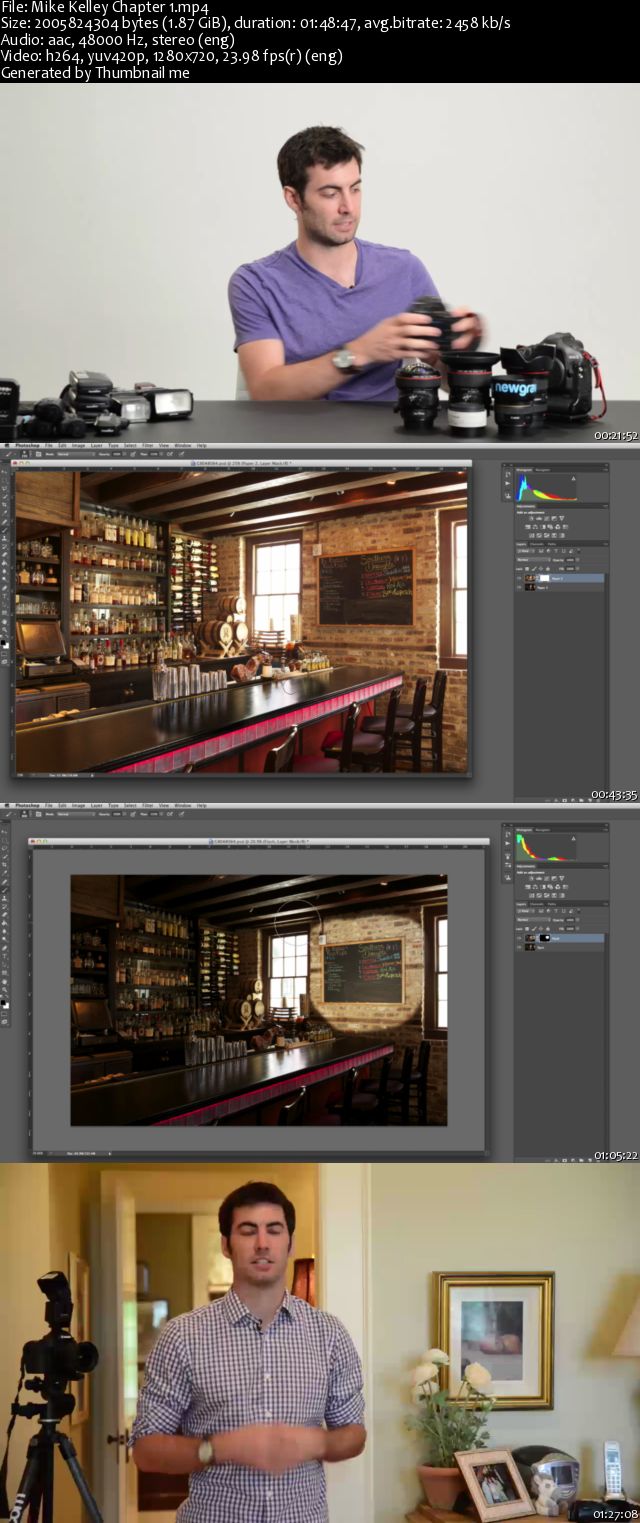Toggle bottom layer visibility in the 00:43:35 frame
The height and width of the screenshot is (1523, 640).
tap(518, 587)
